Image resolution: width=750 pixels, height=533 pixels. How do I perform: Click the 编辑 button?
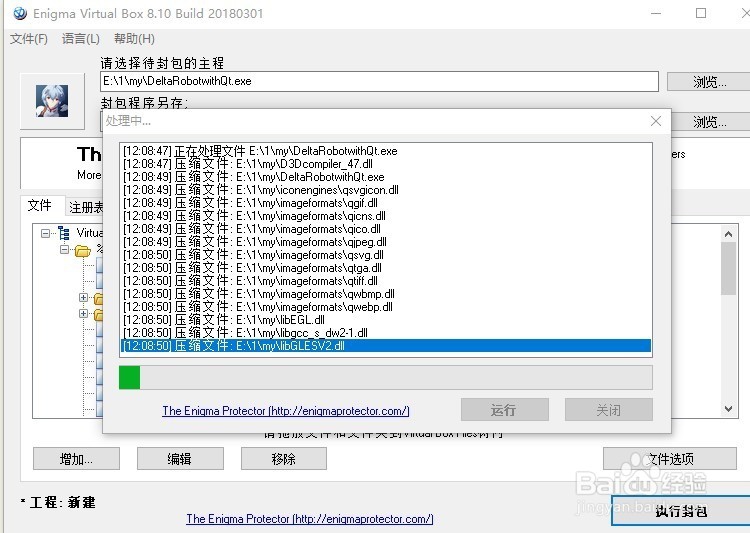point(180,459)
